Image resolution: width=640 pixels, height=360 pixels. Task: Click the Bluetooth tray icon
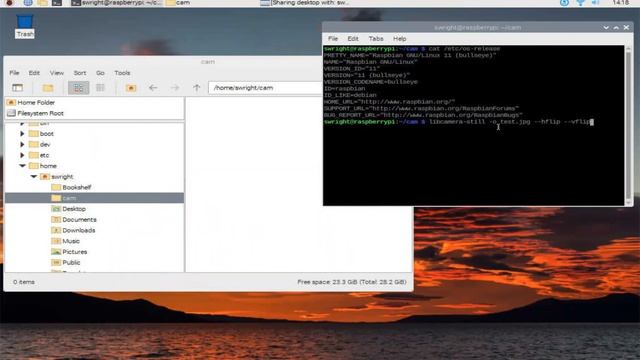tap(564, 2)
